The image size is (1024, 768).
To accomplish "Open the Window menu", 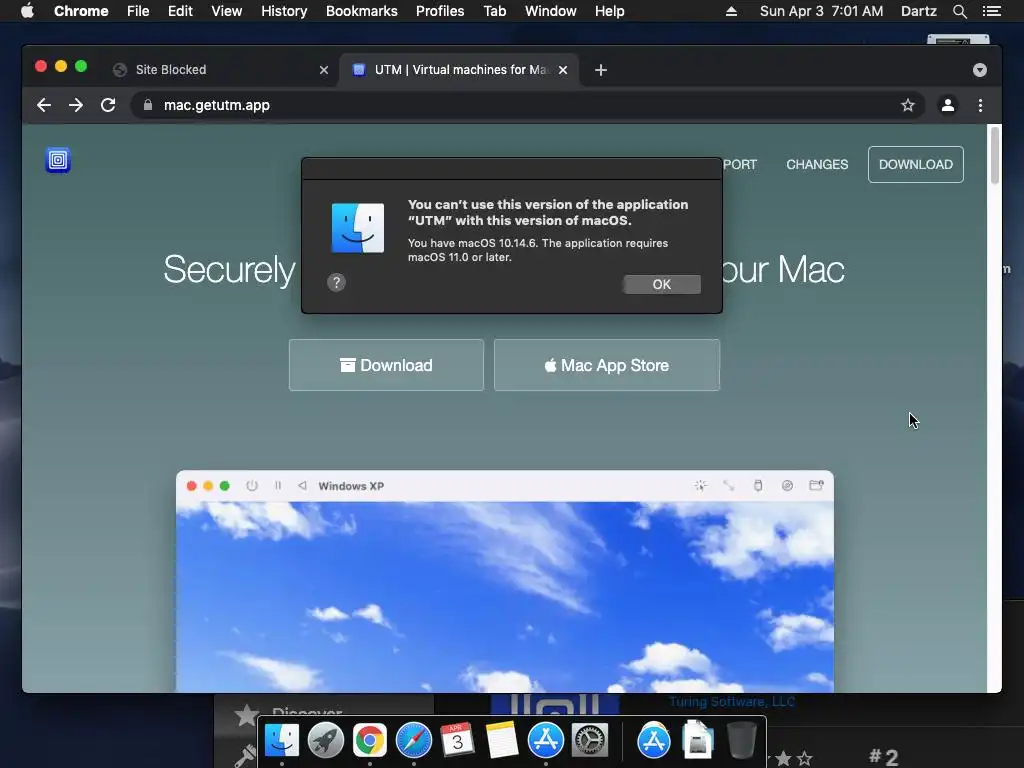I will tap(551, 11).
